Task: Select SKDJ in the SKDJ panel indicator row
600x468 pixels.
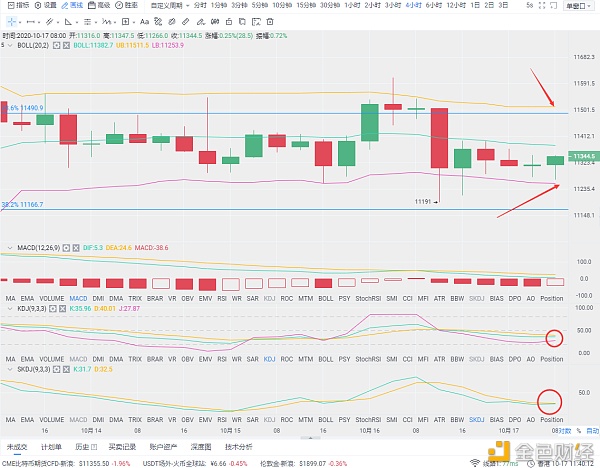Action: click(x=477, y=420)
